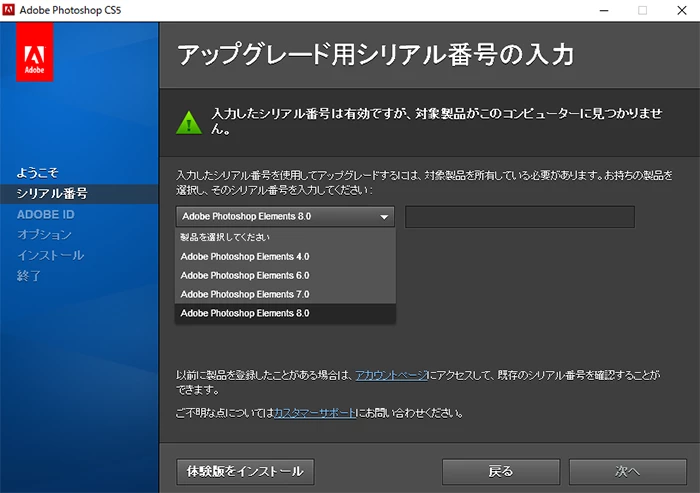Select 製品を選択してください placeholder option
The width and height of the screenshot is (700, 493).
(285, 237)
